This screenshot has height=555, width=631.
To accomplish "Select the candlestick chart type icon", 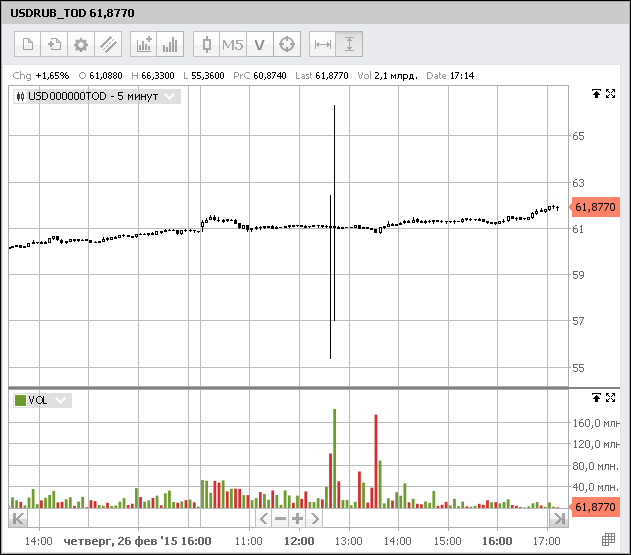I will point(206,44).
